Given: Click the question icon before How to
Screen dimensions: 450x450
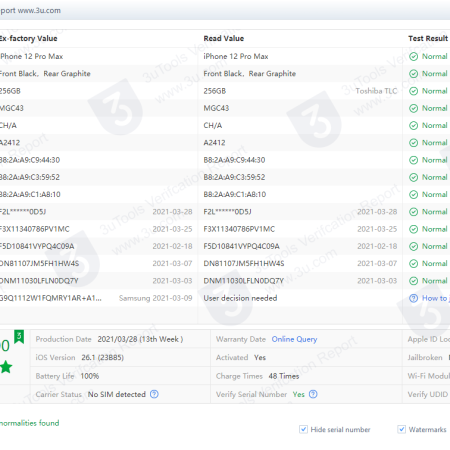Looking at the screenshot, I should click(x=413, y=298).
